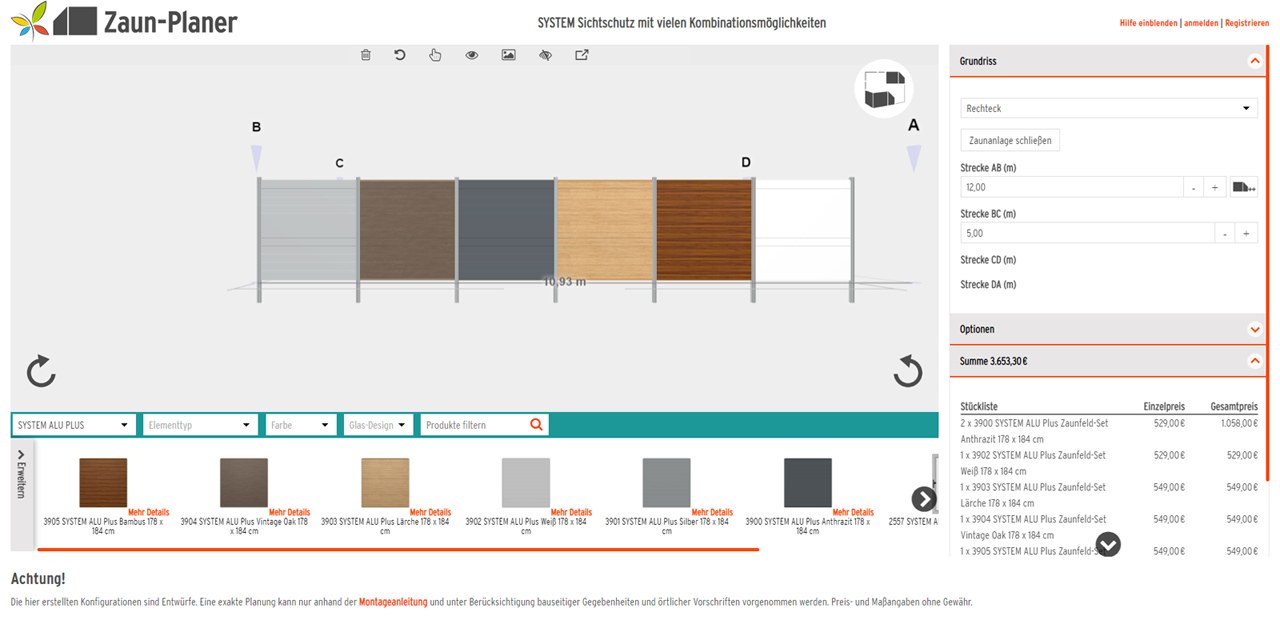
Task: Open the Rechteck shape dropdown
Action: [1109, 108]
